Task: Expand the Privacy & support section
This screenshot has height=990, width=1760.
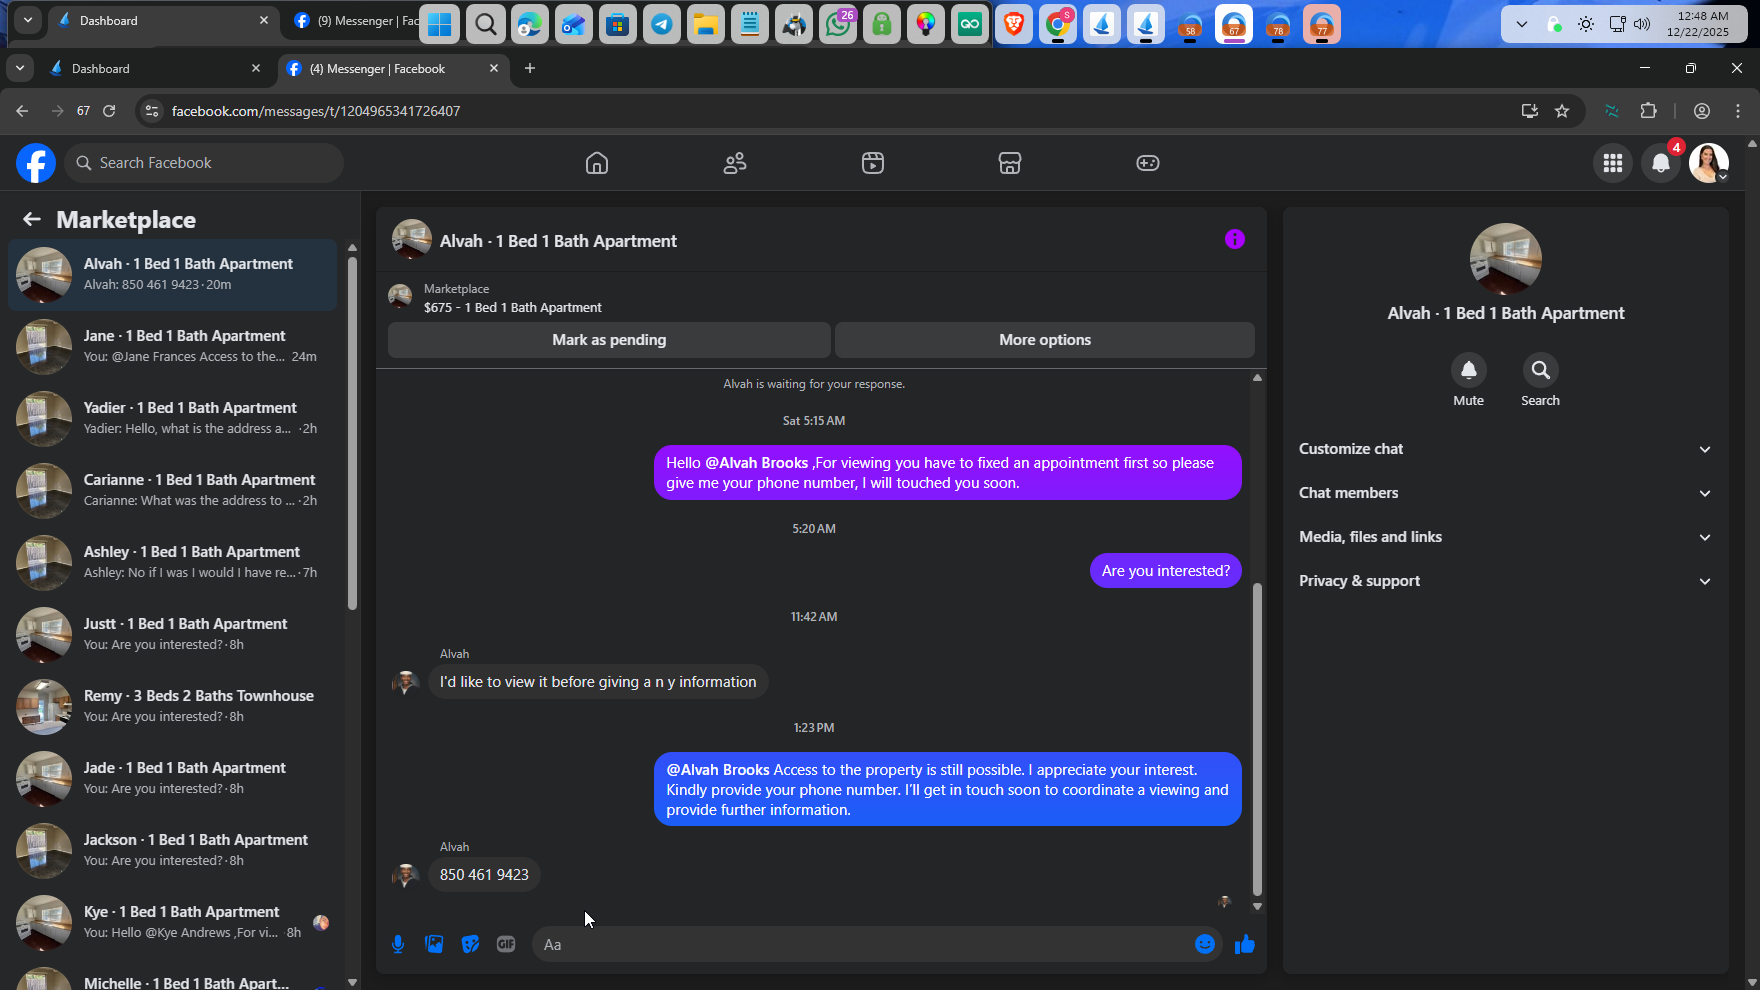Action: point(1506,581)
